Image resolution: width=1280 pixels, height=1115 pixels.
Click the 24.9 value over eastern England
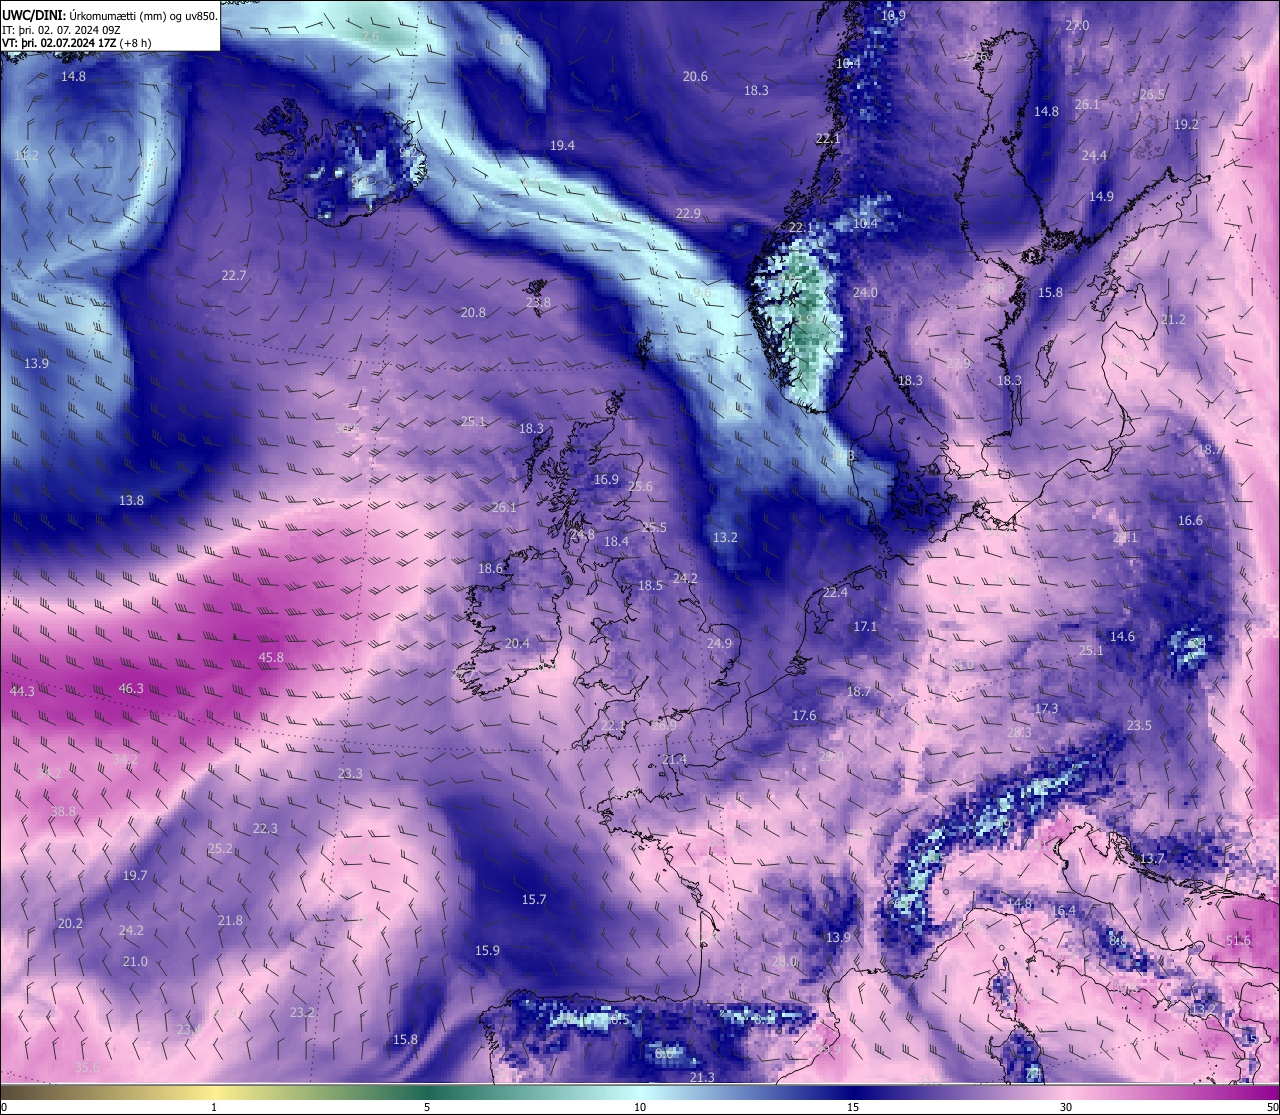click(719, 643)
